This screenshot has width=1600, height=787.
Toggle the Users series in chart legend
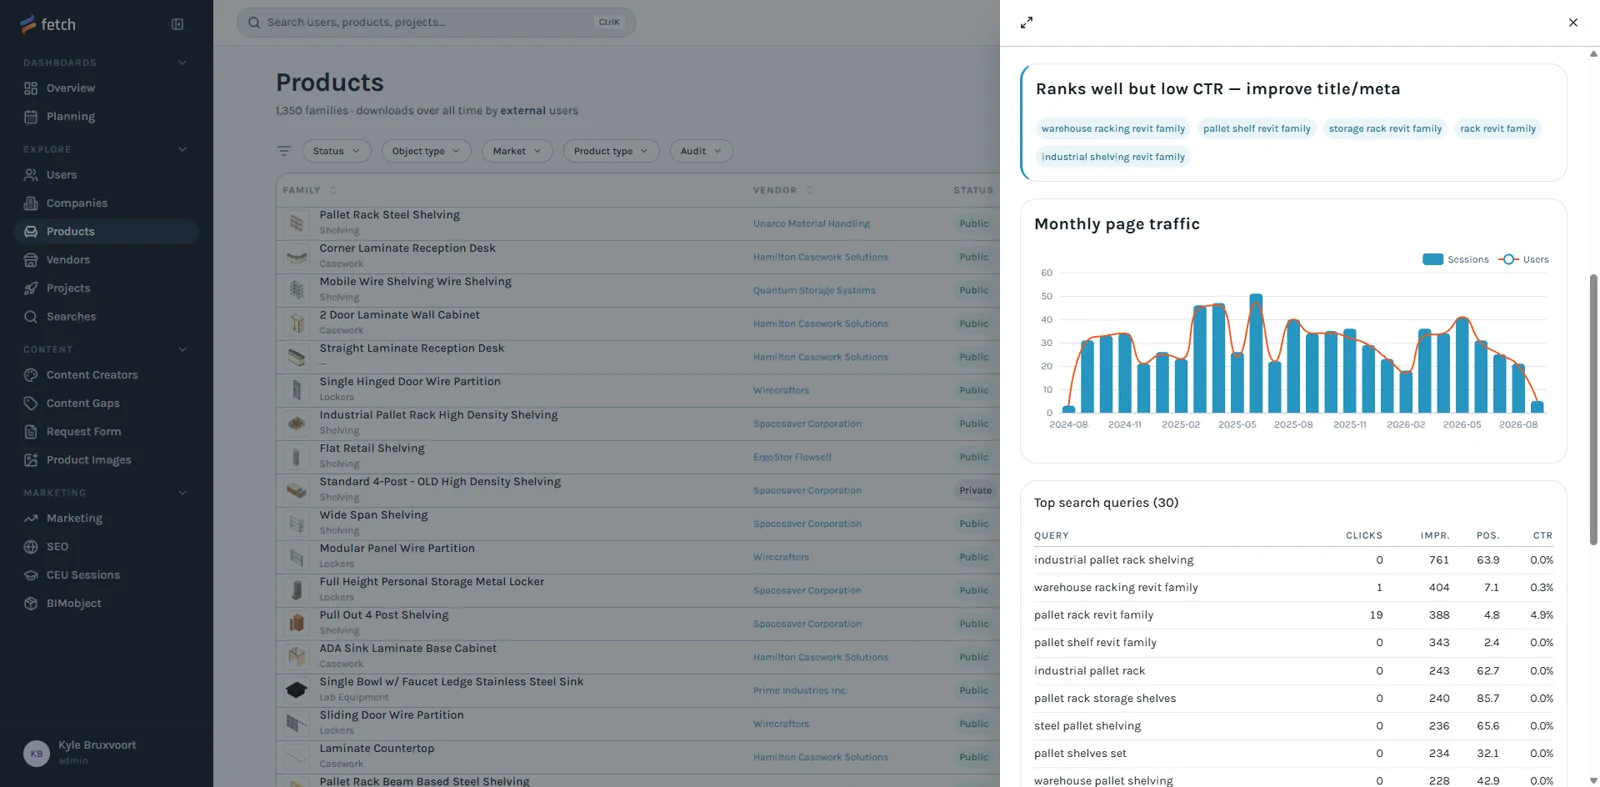tap(1524, 260)
